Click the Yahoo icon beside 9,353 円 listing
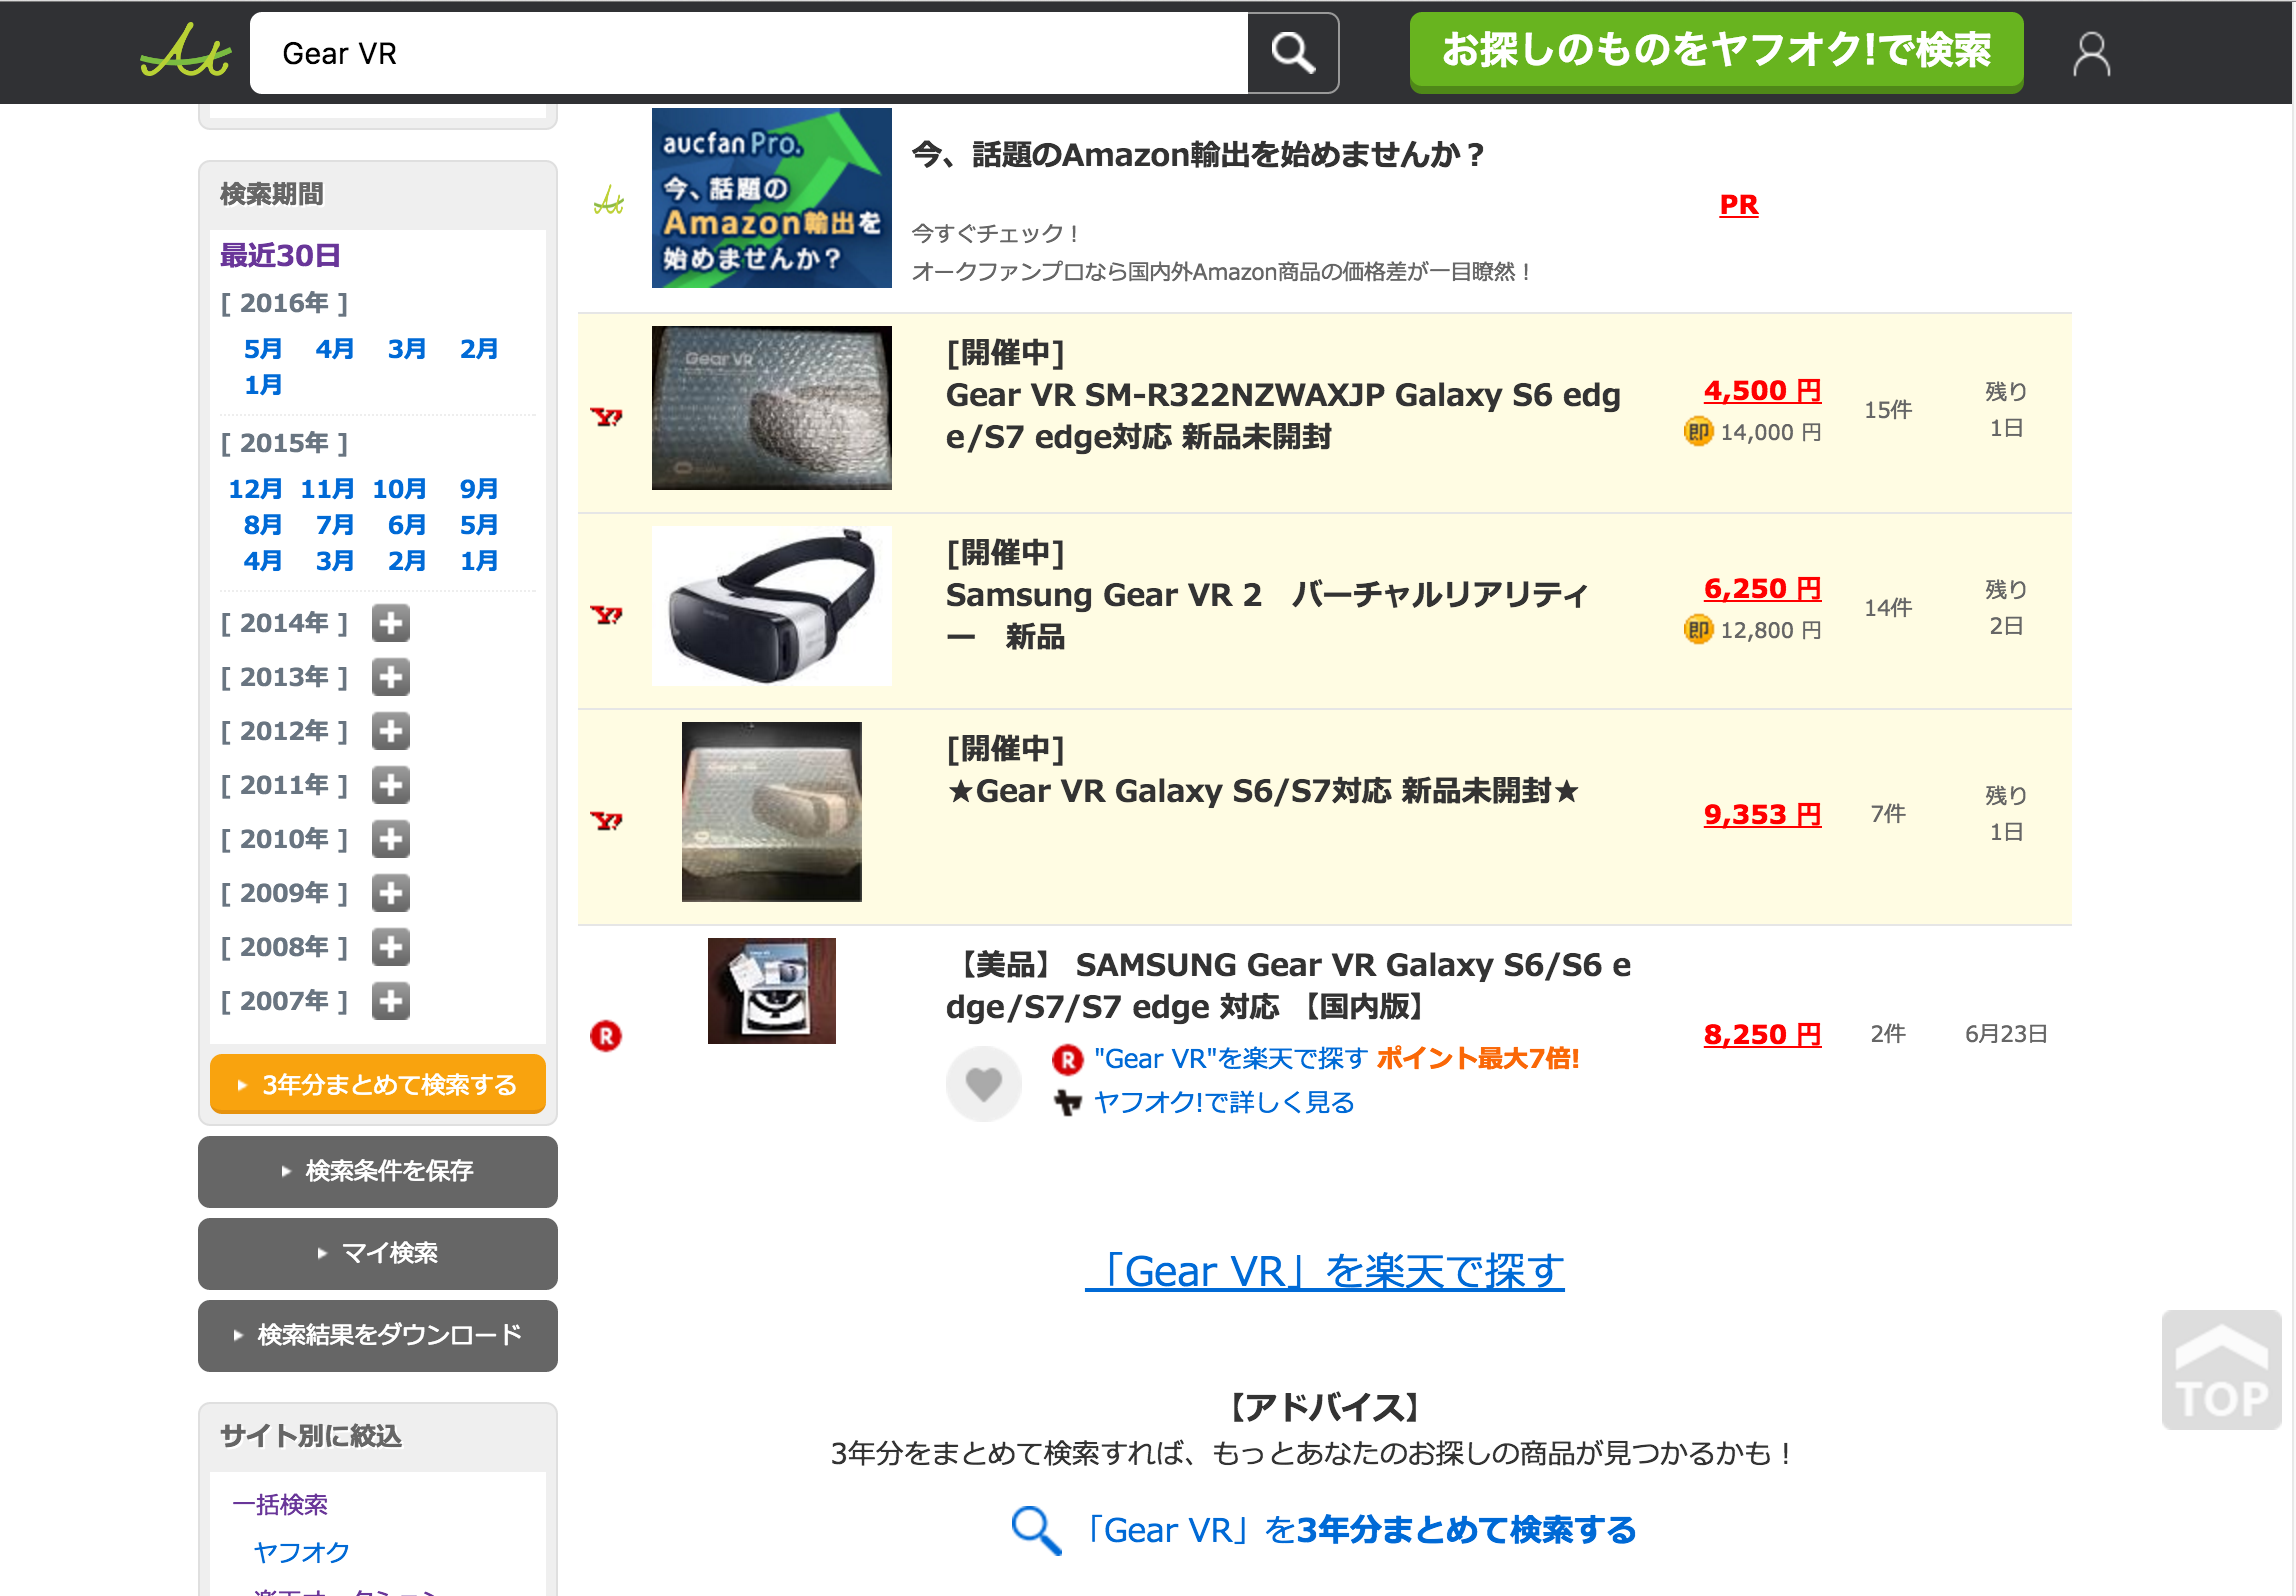The image size is (2296, 1596). pos(606,820)
